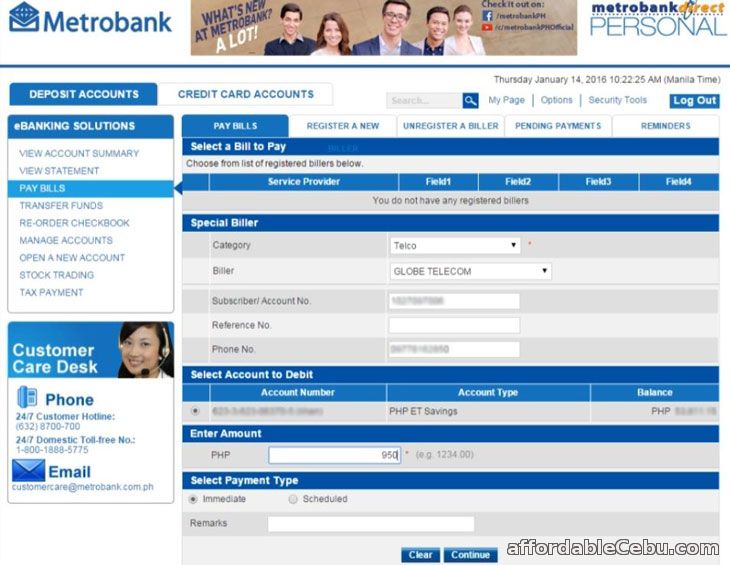Click the 1-800-1888-5775 toll-free number

click(52, 450)
